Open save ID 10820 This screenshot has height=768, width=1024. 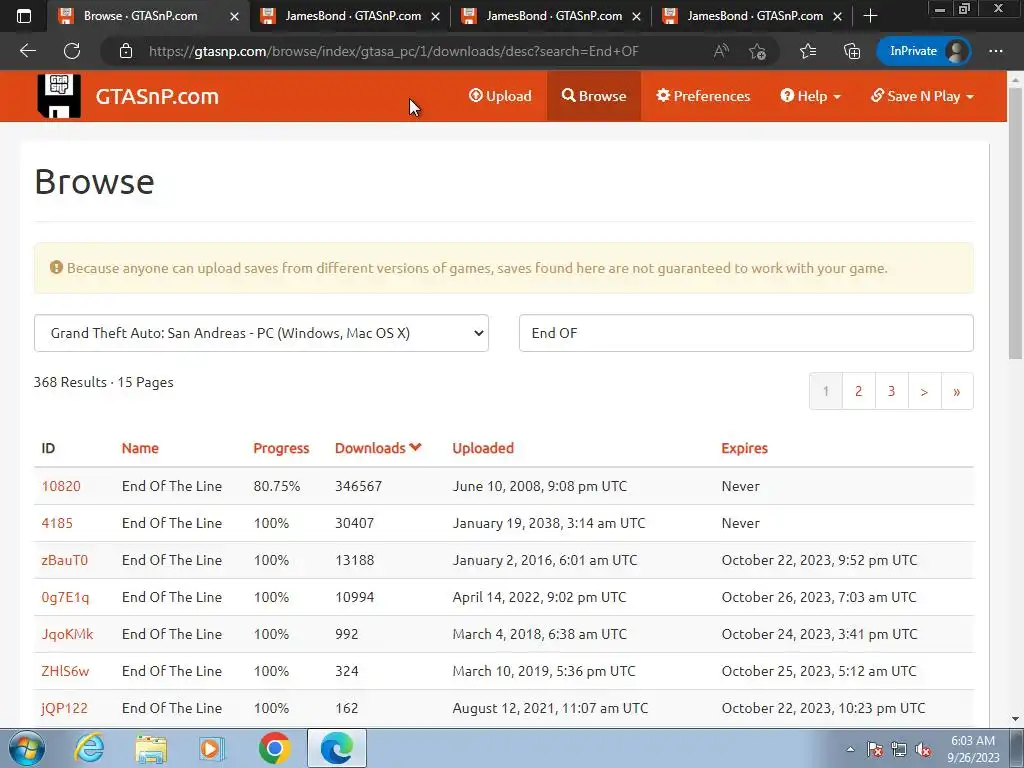point(61,486)
